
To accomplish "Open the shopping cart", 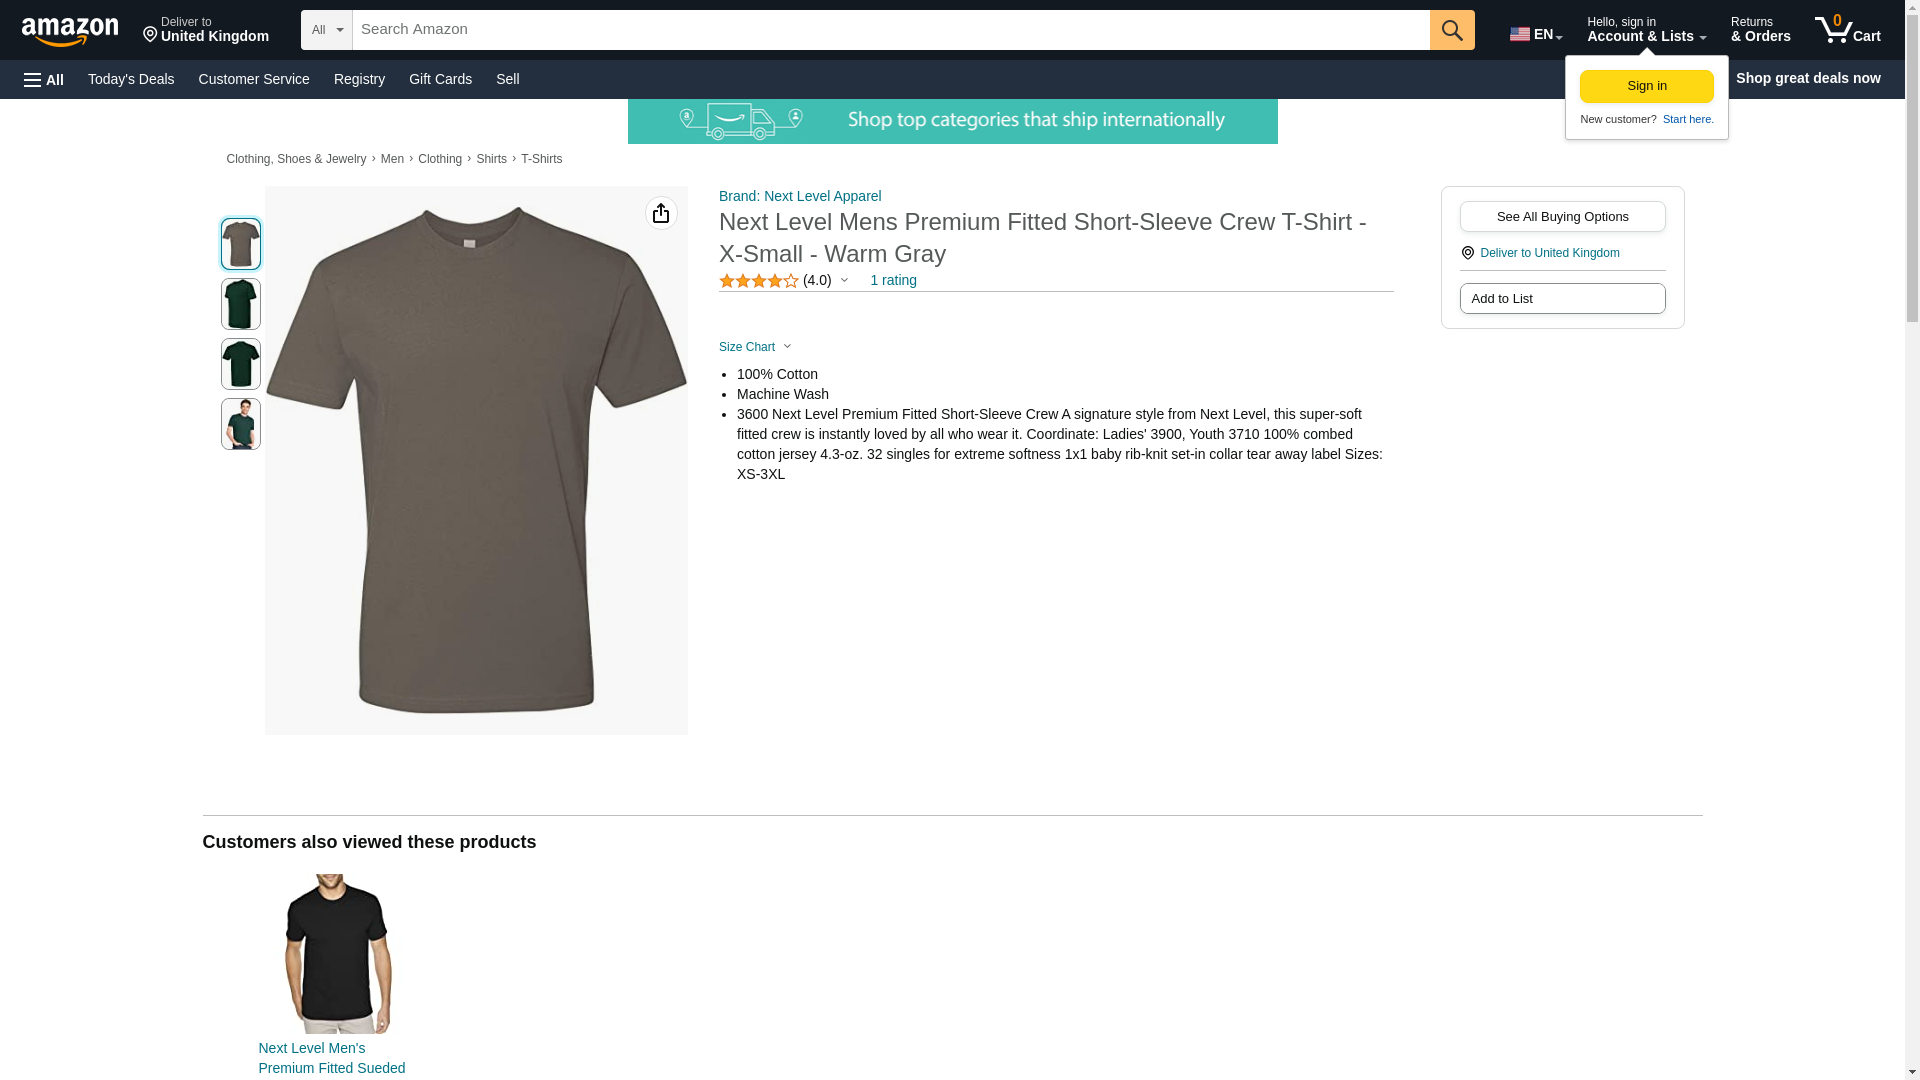I will tap(1847, 29).
